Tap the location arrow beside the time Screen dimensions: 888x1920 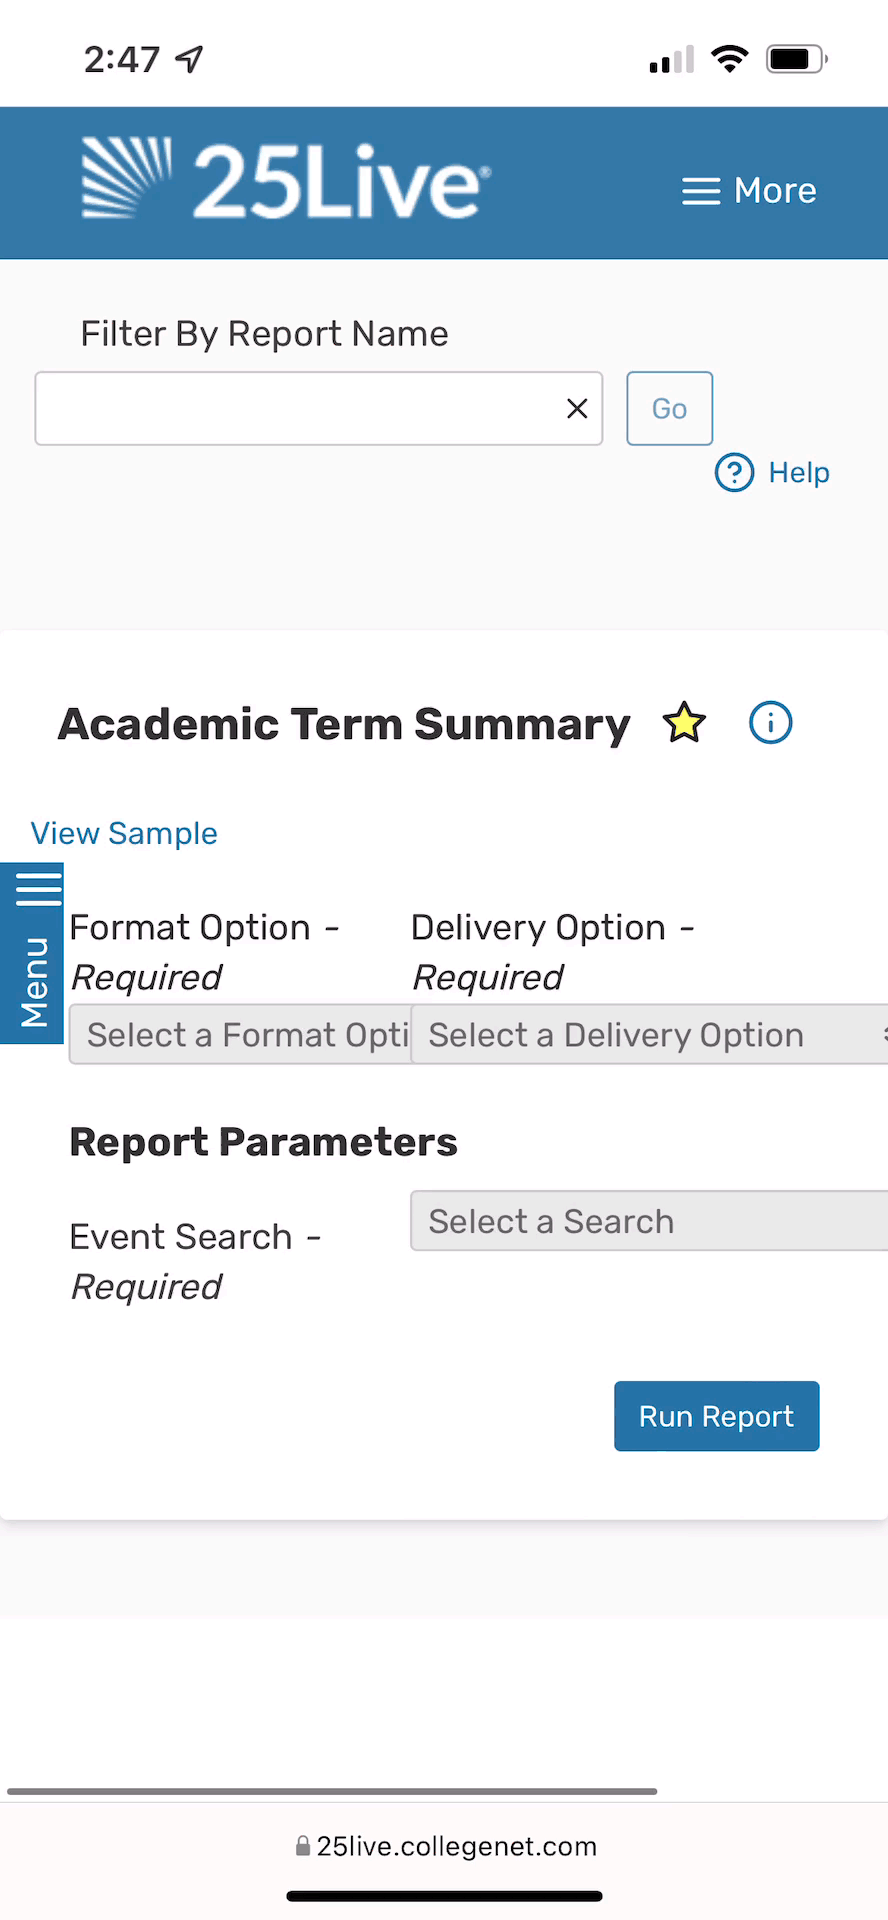(189, 59)
